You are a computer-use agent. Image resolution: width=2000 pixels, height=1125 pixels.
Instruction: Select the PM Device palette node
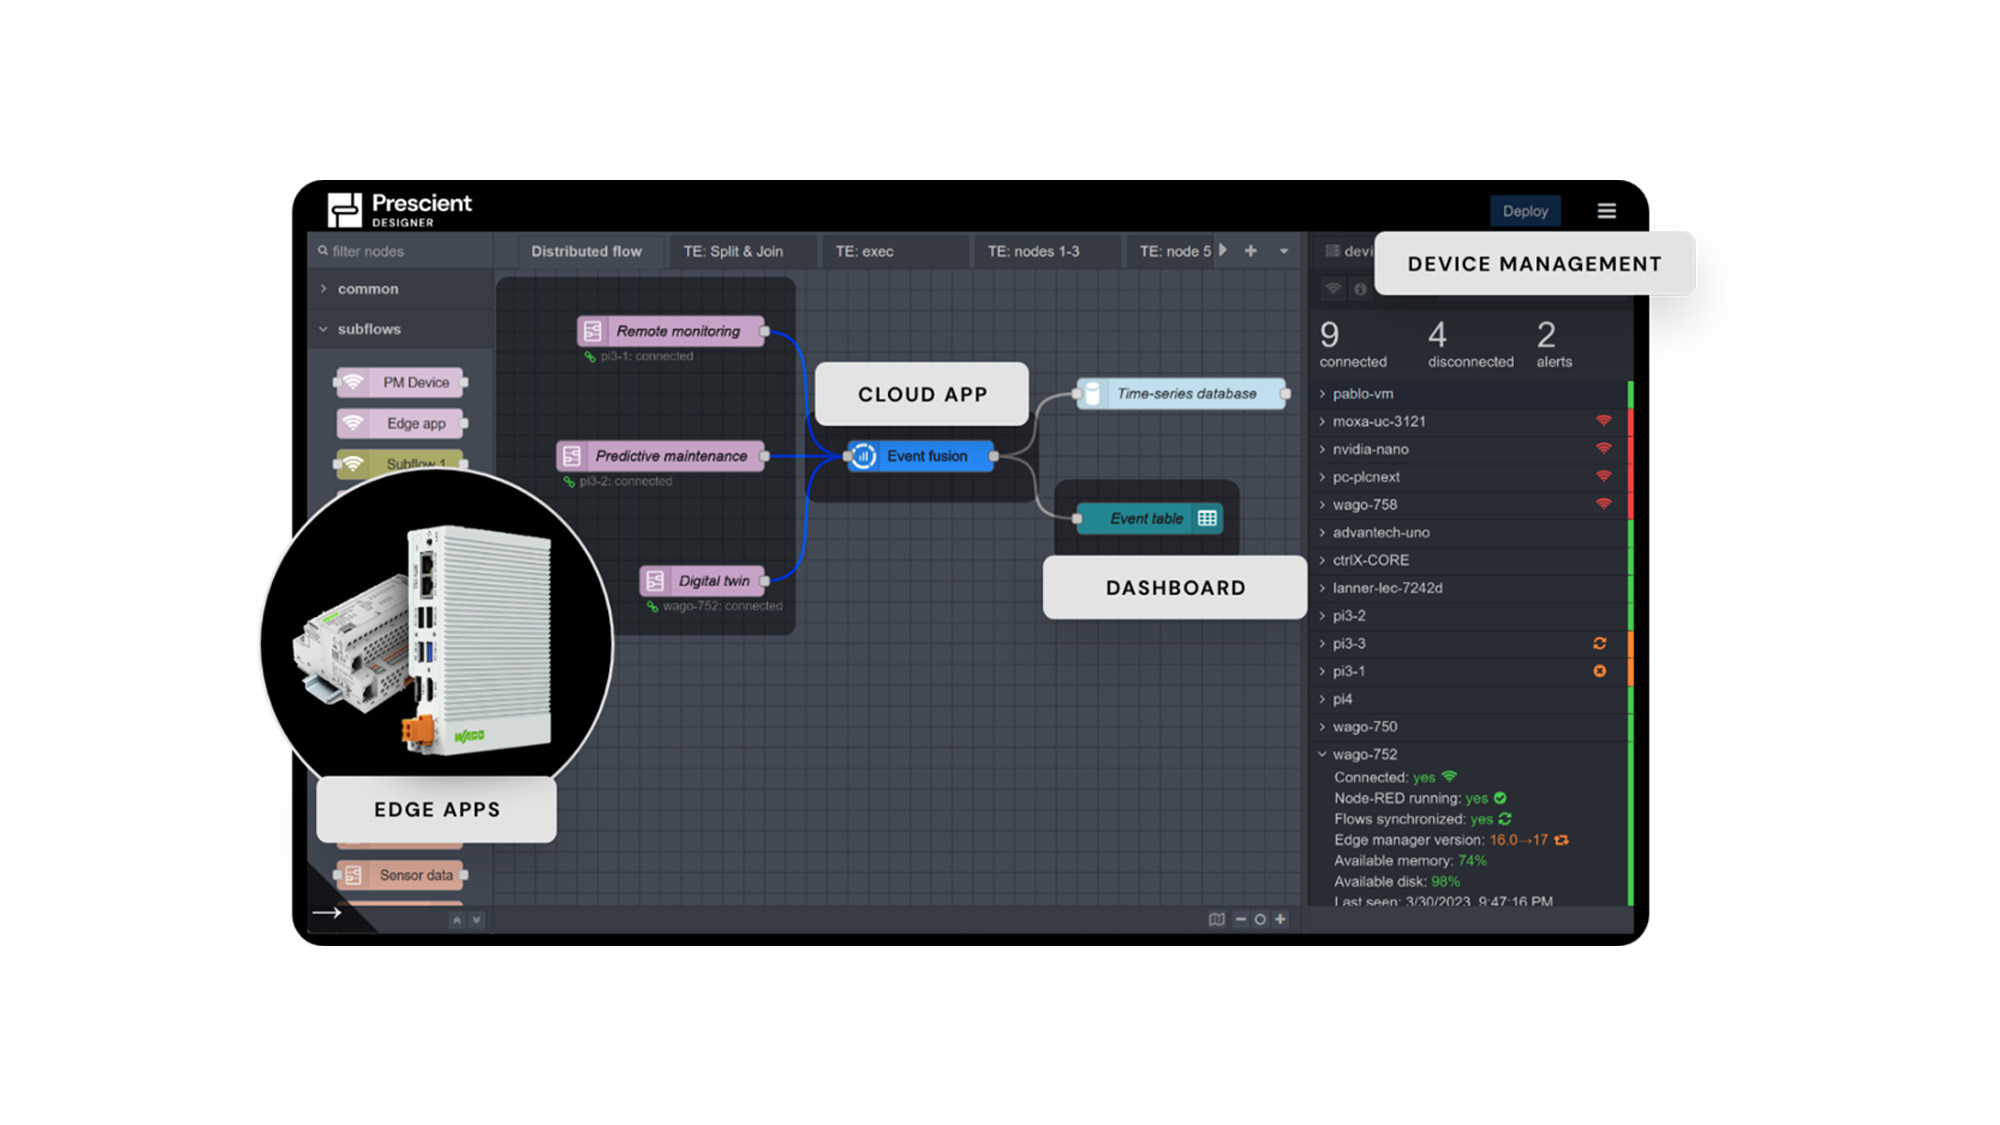[400, 382]
